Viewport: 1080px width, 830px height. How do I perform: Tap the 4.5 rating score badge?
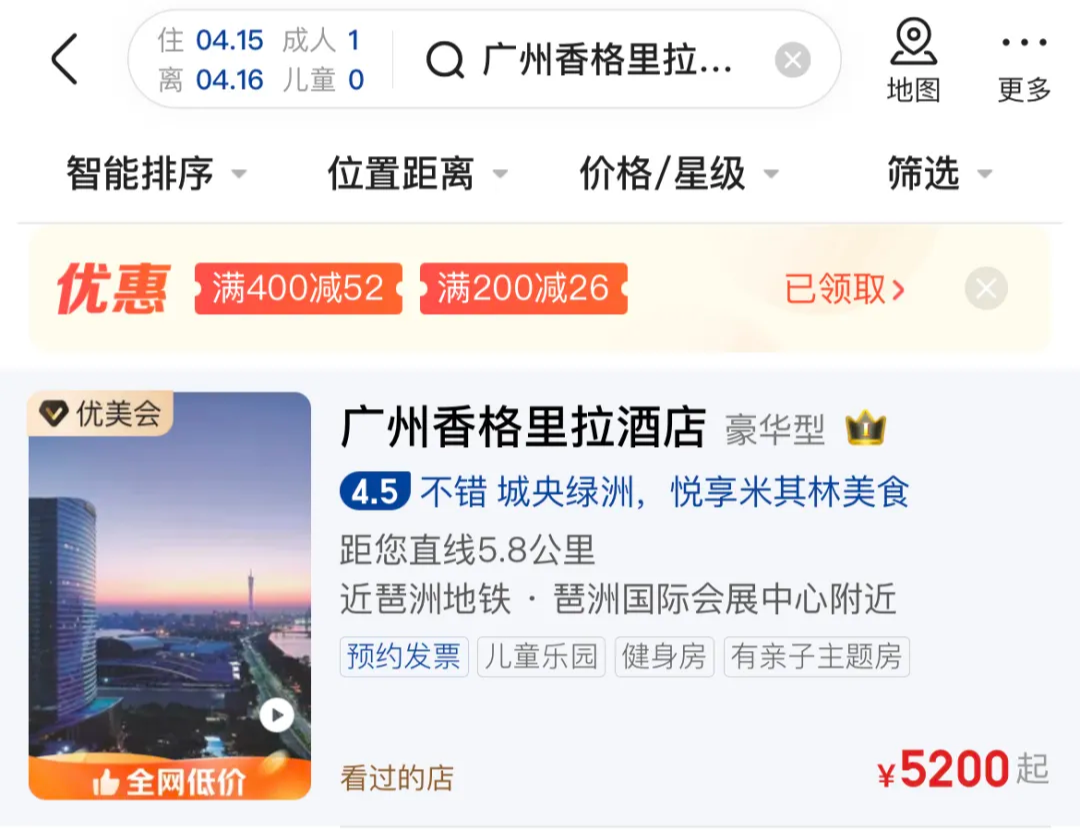[375, 492]
